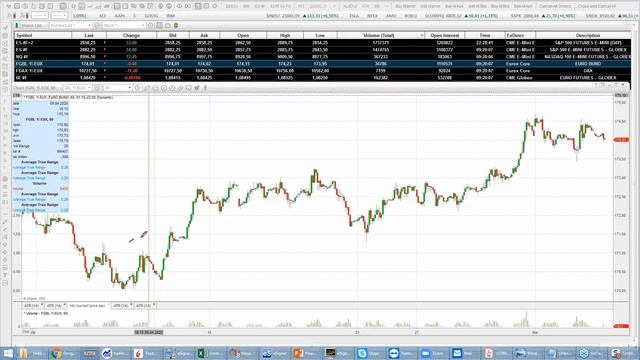Select the FGBL 1!-EUX watch list row

[322, 64]
